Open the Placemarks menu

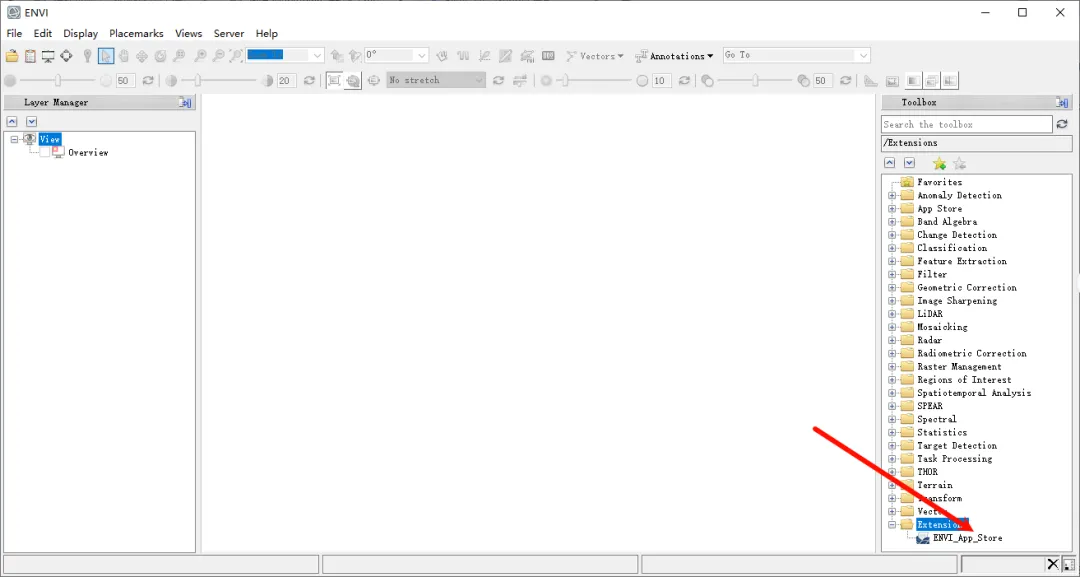point(136,33)
